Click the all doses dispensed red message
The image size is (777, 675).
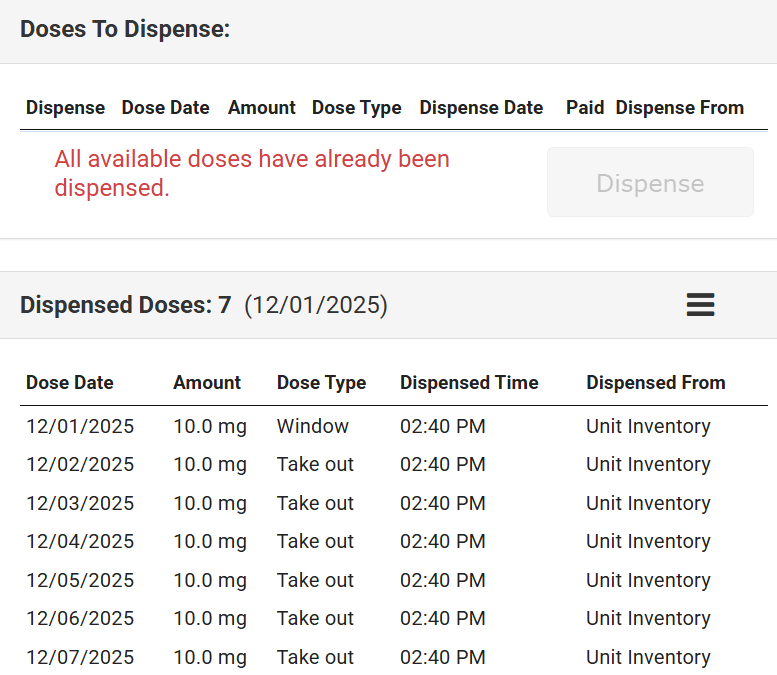[x=252, y=173]
